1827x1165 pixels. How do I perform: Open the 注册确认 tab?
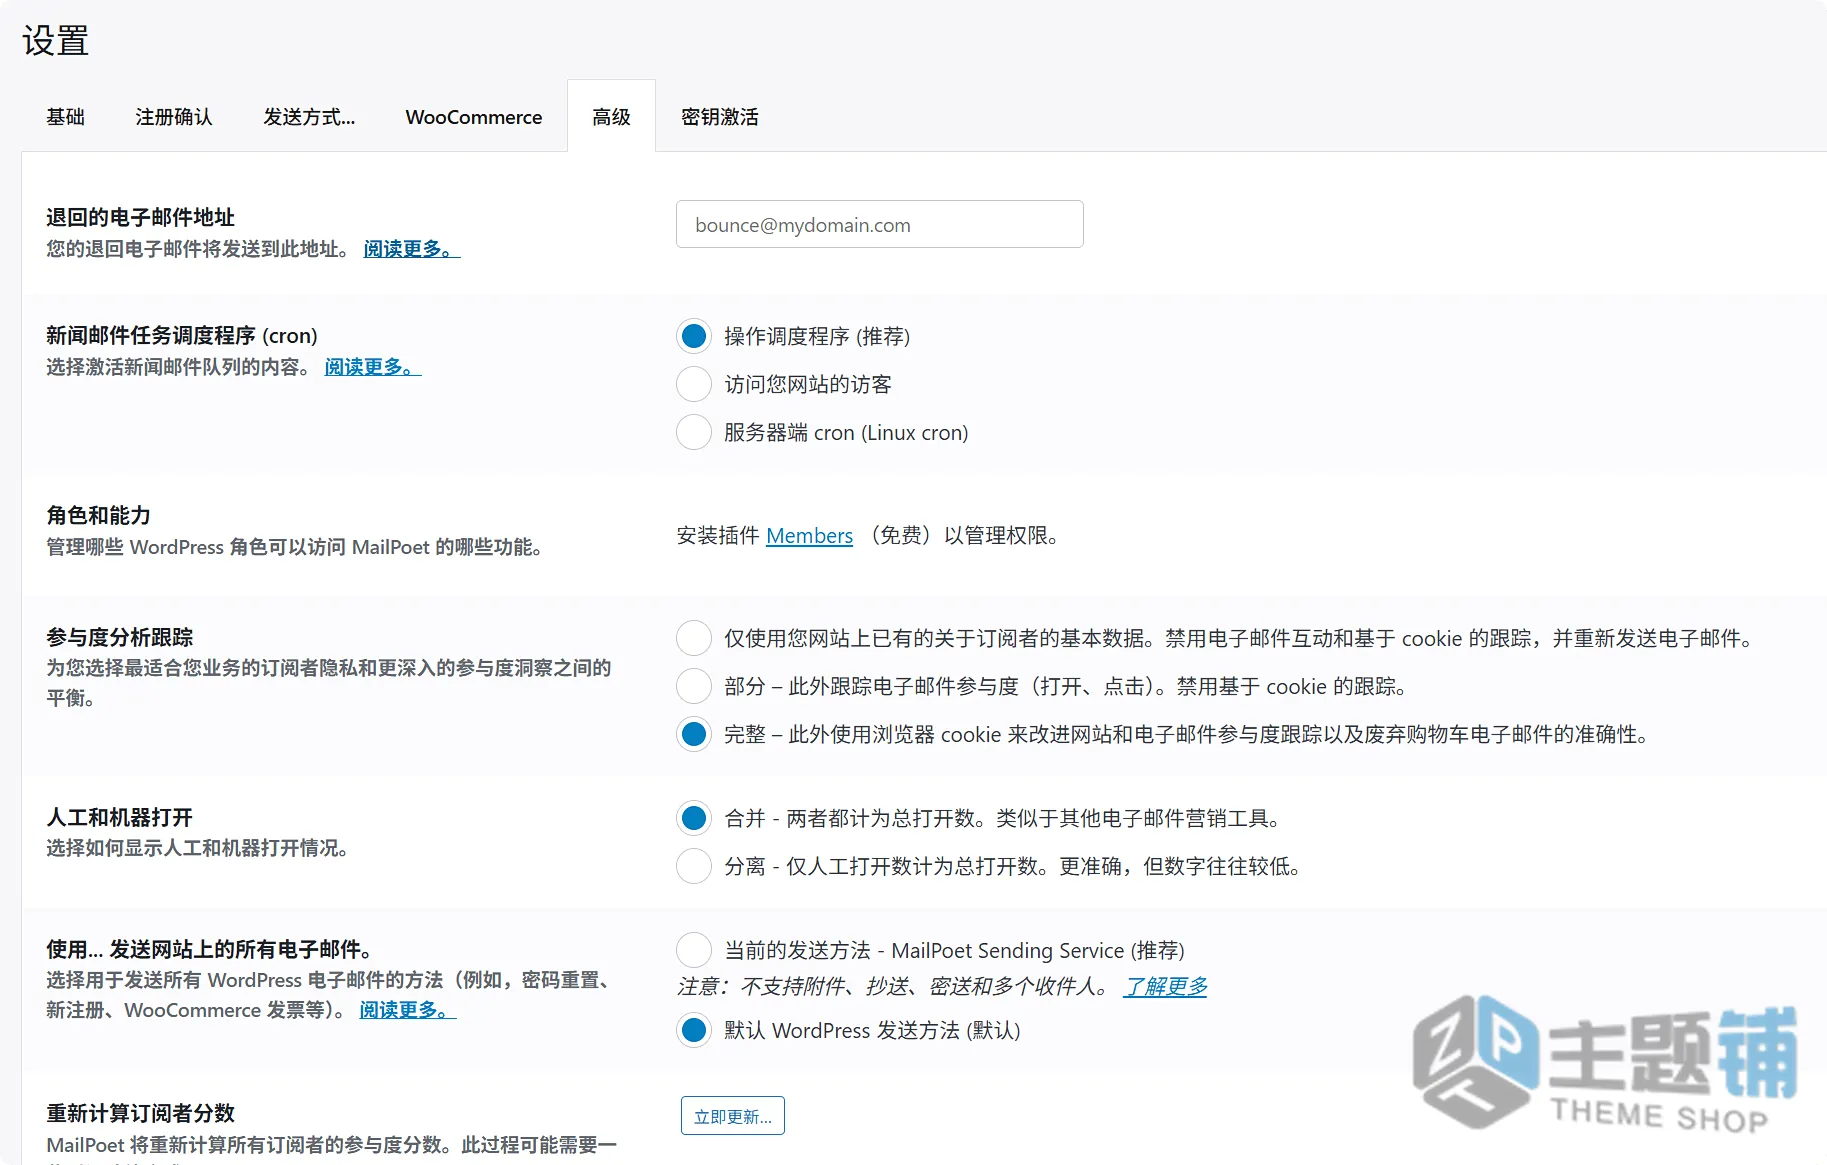(x=174, y=117)
